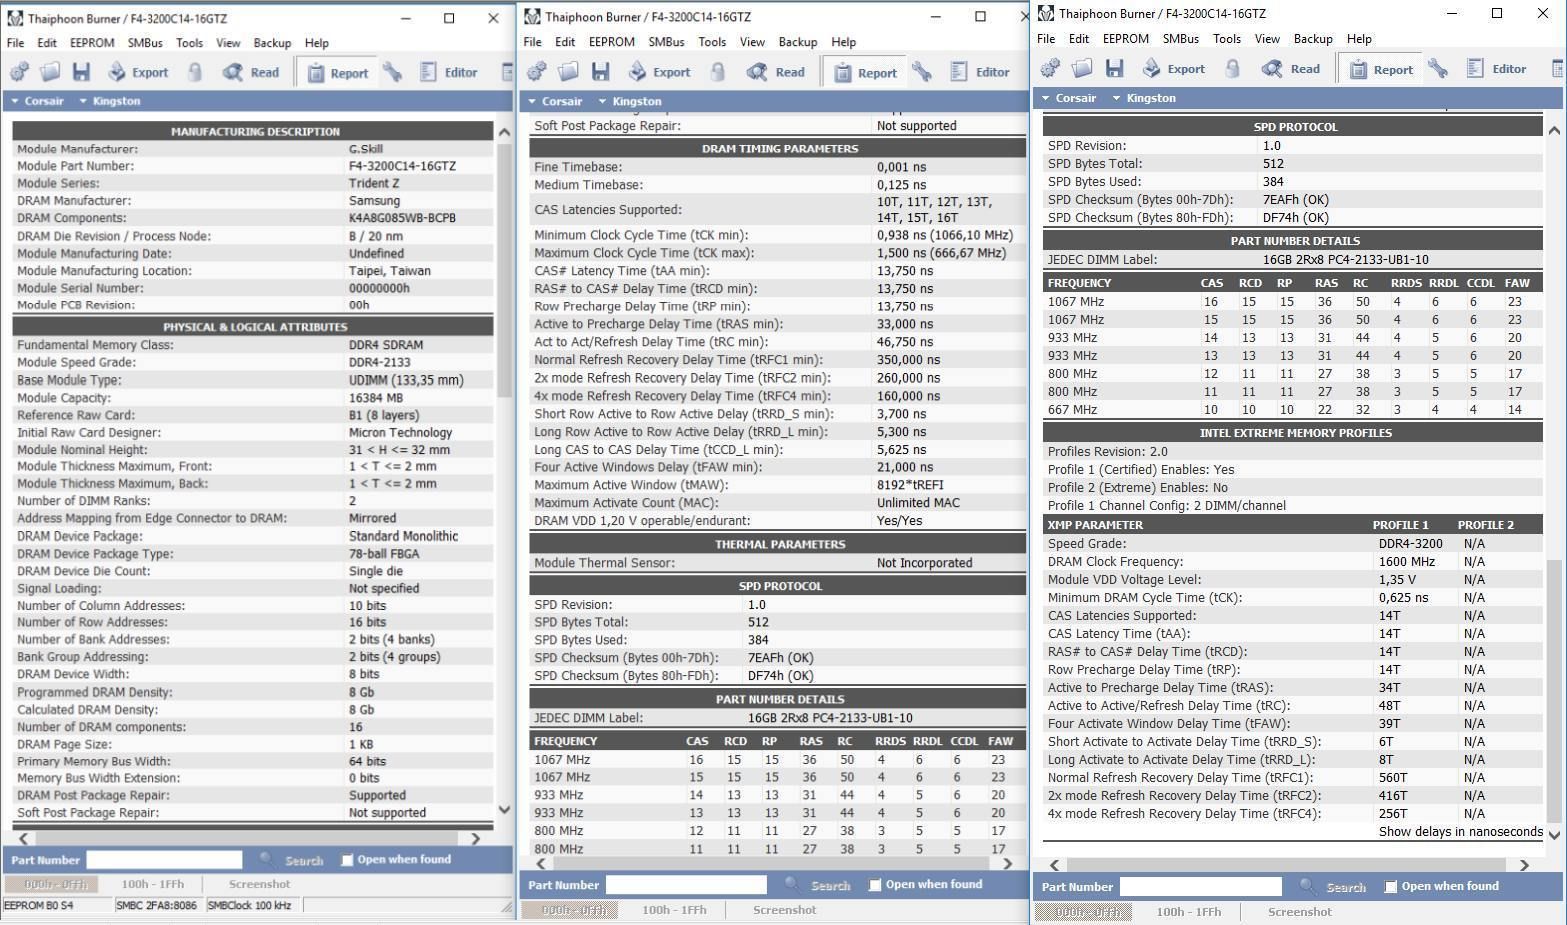This screenshot has height=925, width=1567.
Task: Open Editor in the left window toolbar
Action: (448, 72)
